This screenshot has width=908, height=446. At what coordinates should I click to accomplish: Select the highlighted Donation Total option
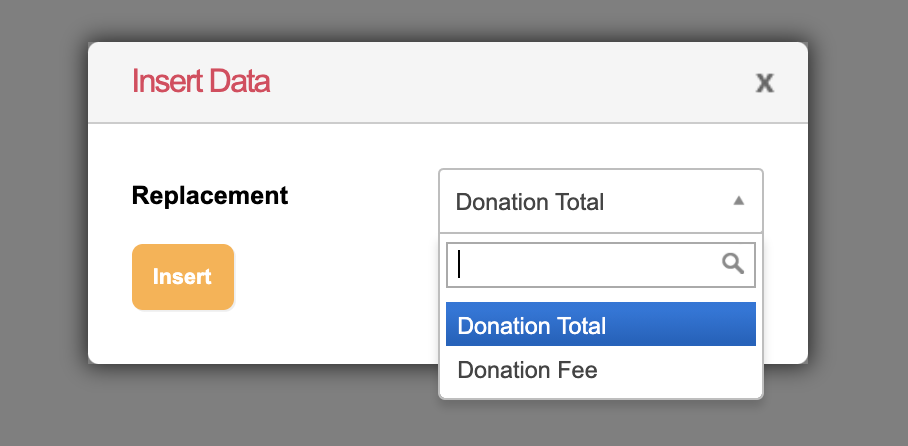pos(600,325)
